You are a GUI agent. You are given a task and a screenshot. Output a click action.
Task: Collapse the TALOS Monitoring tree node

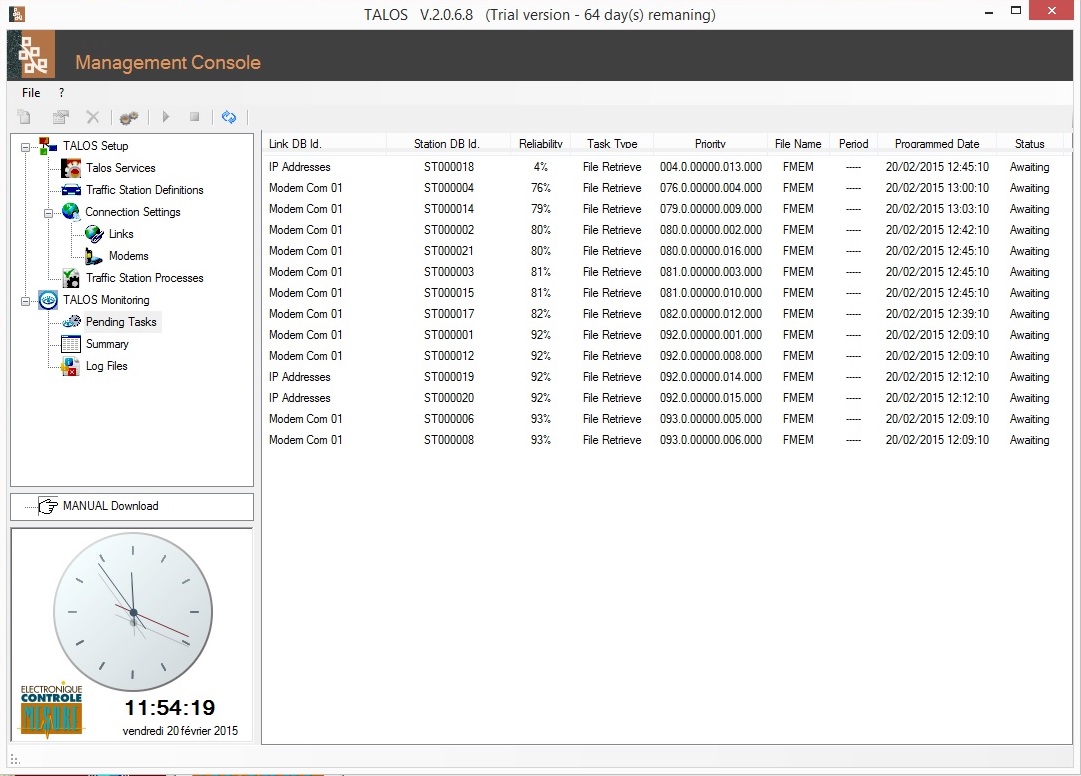pos(26,301)
